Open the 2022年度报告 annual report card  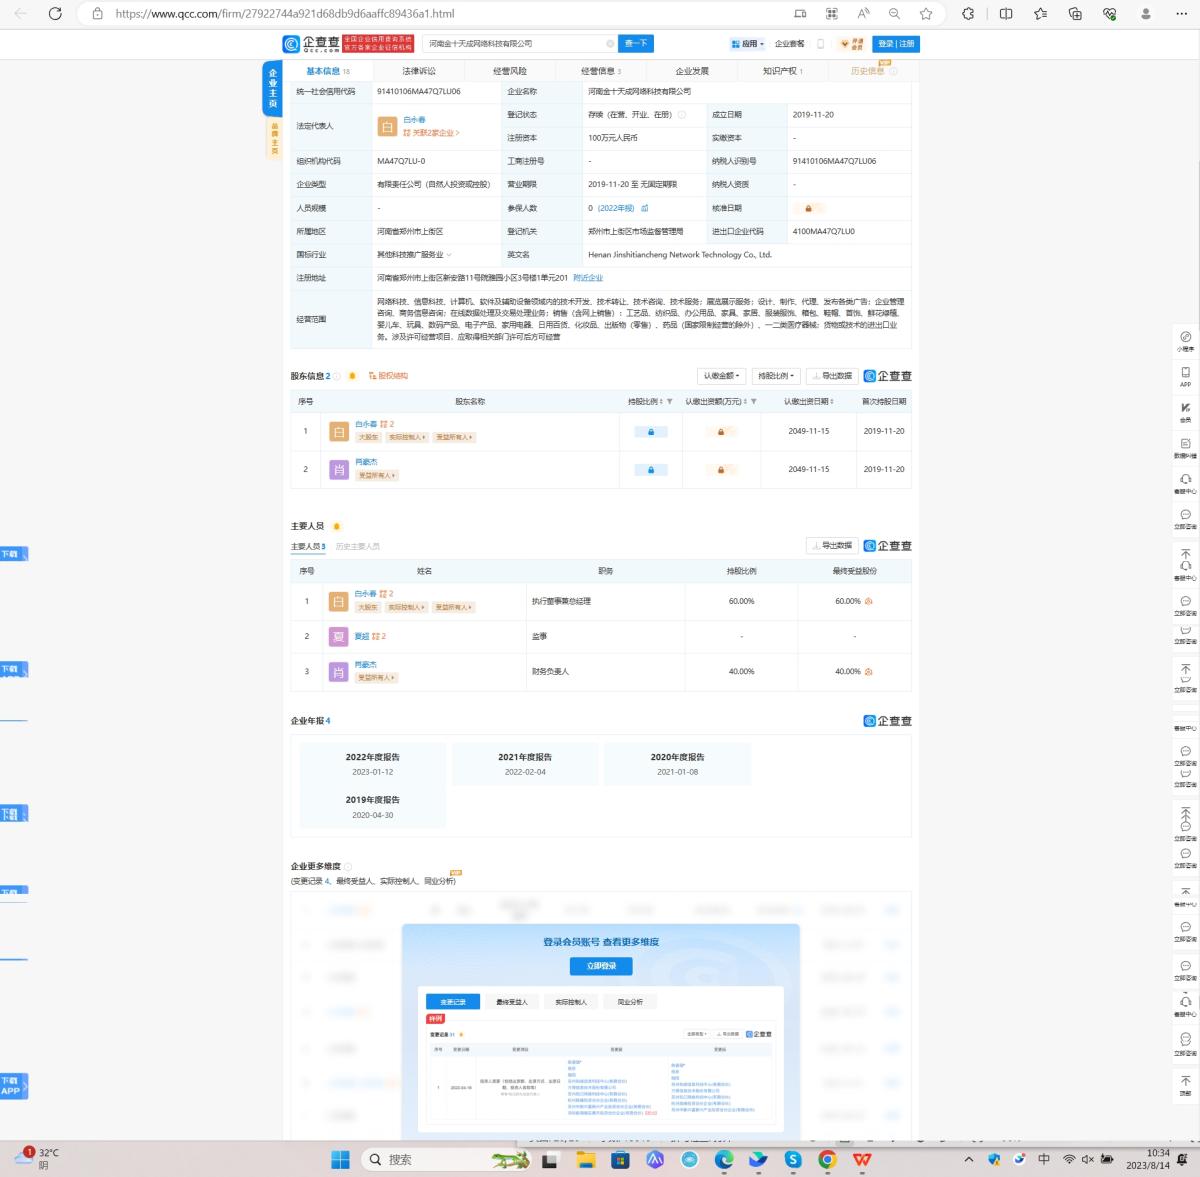372,764
